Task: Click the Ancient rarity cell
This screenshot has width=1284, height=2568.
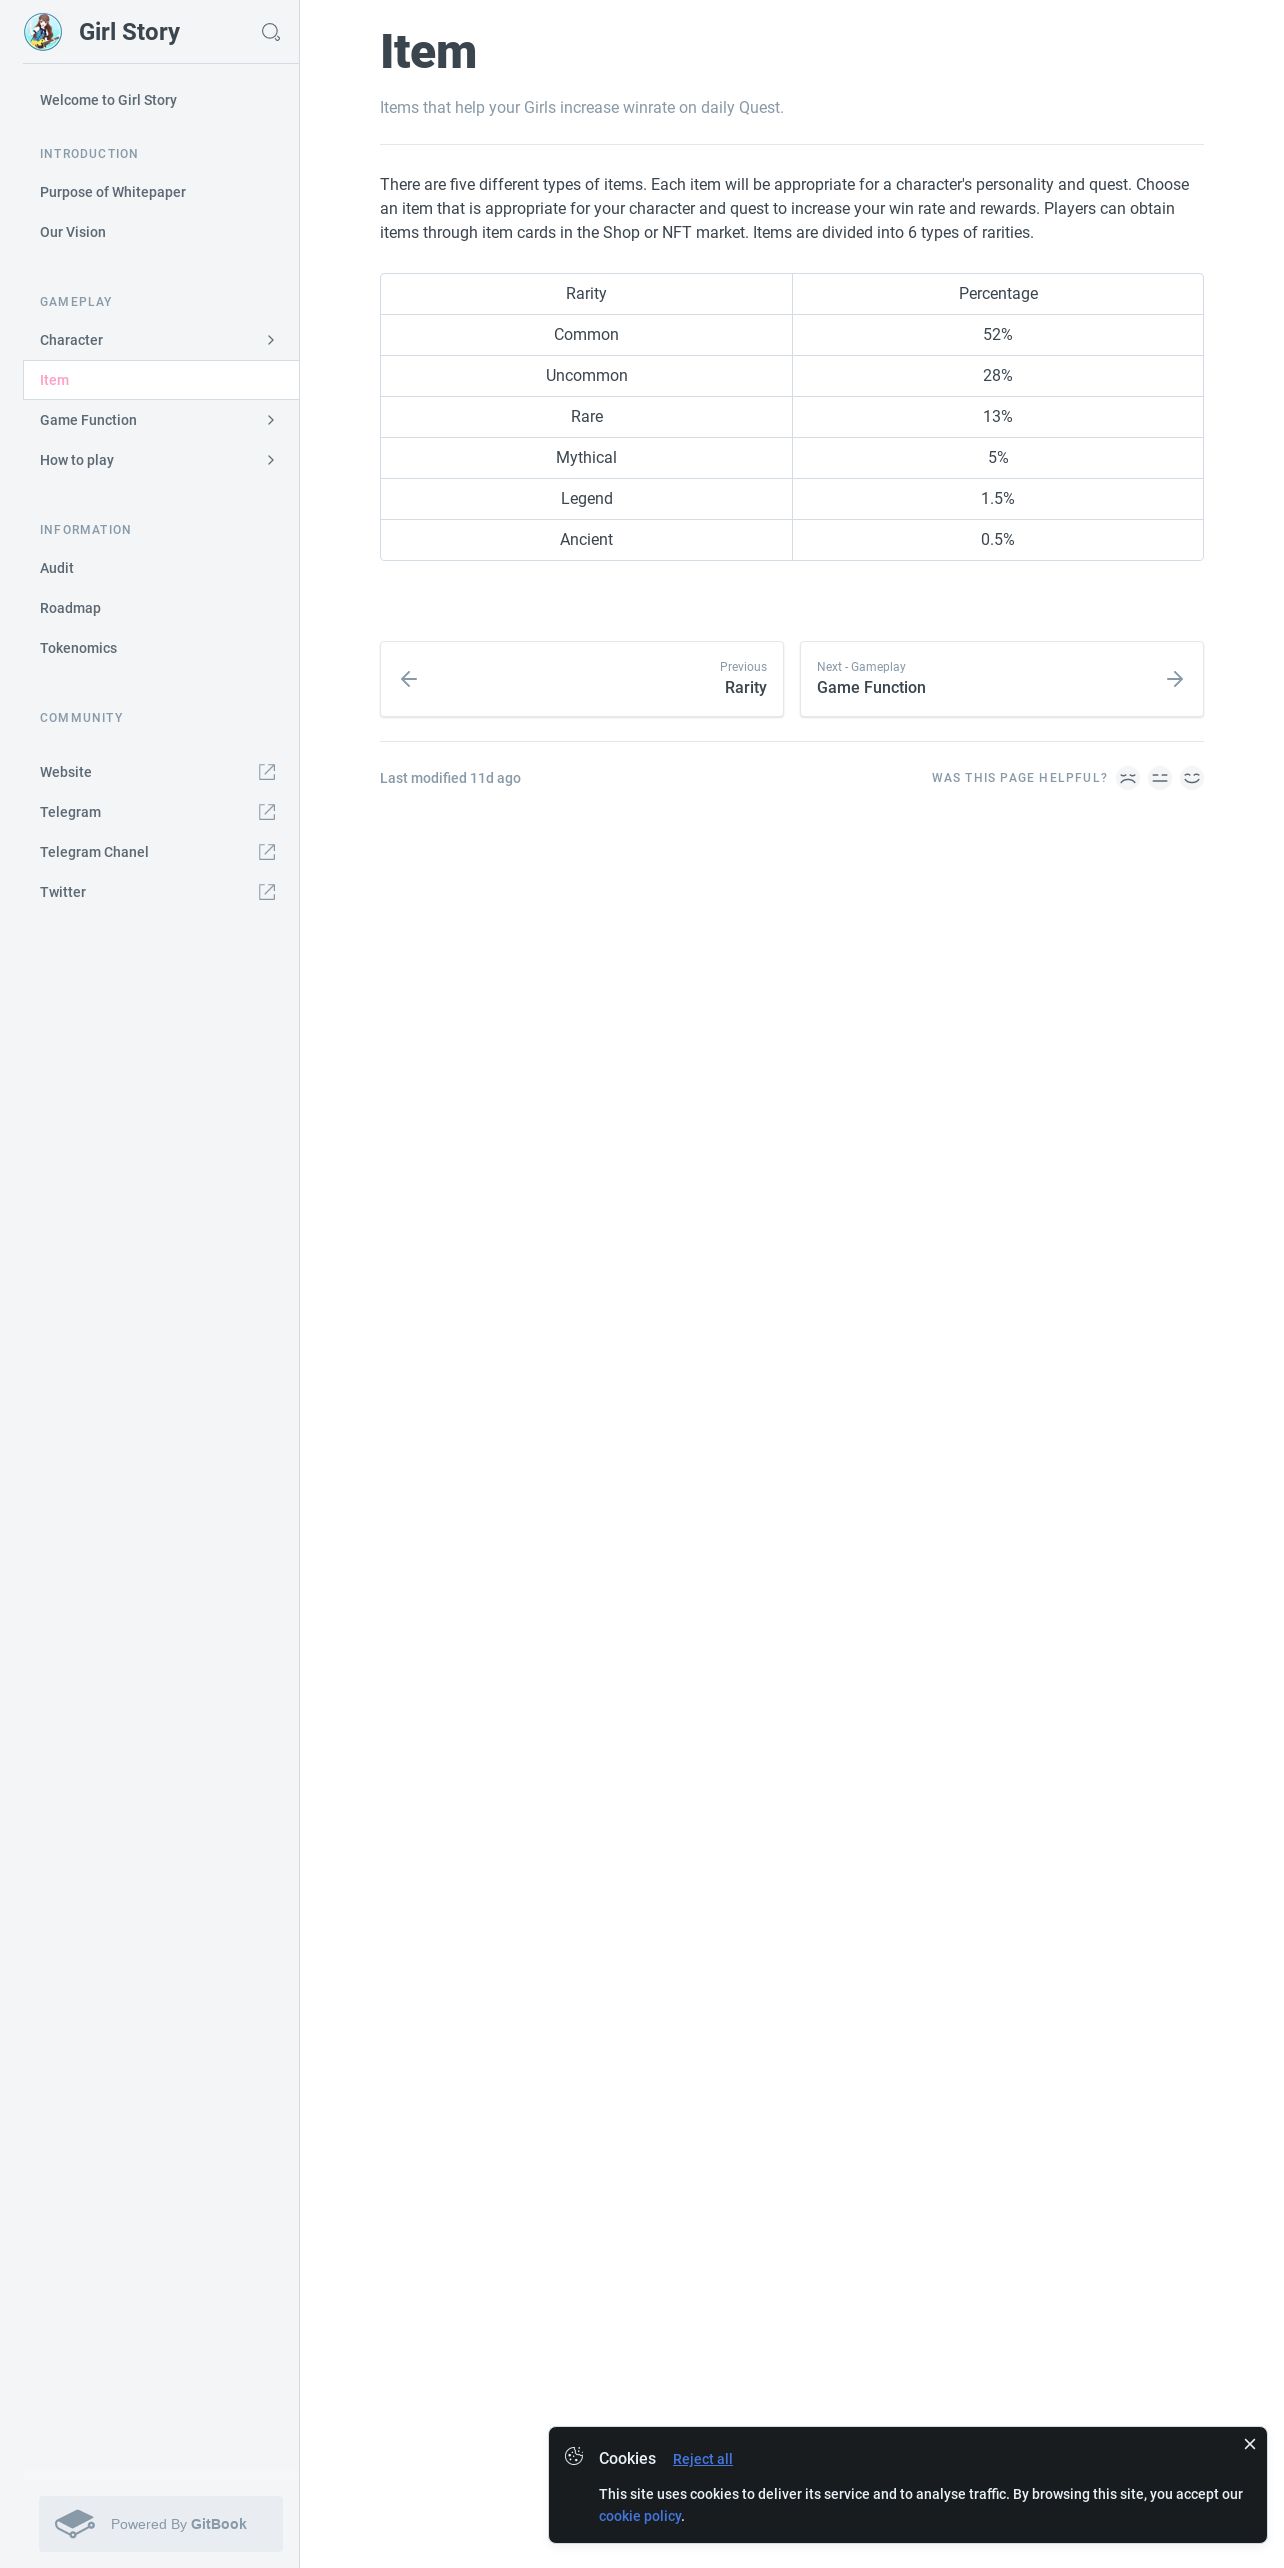Action: 586,540
